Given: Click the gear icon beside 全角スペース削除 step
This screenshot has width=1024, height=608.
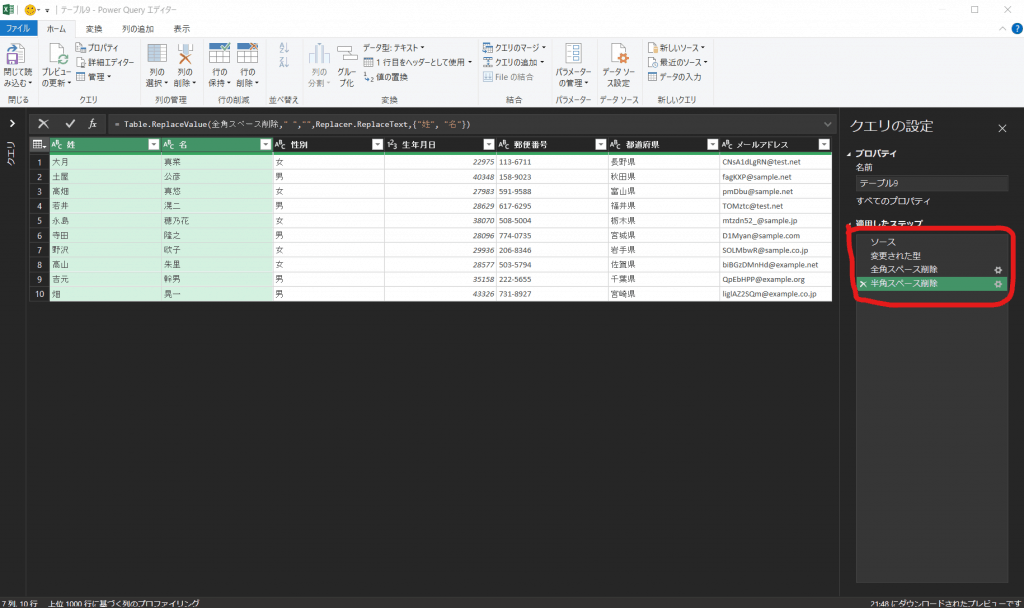Looking at the screenshot, I should [996, 270].
